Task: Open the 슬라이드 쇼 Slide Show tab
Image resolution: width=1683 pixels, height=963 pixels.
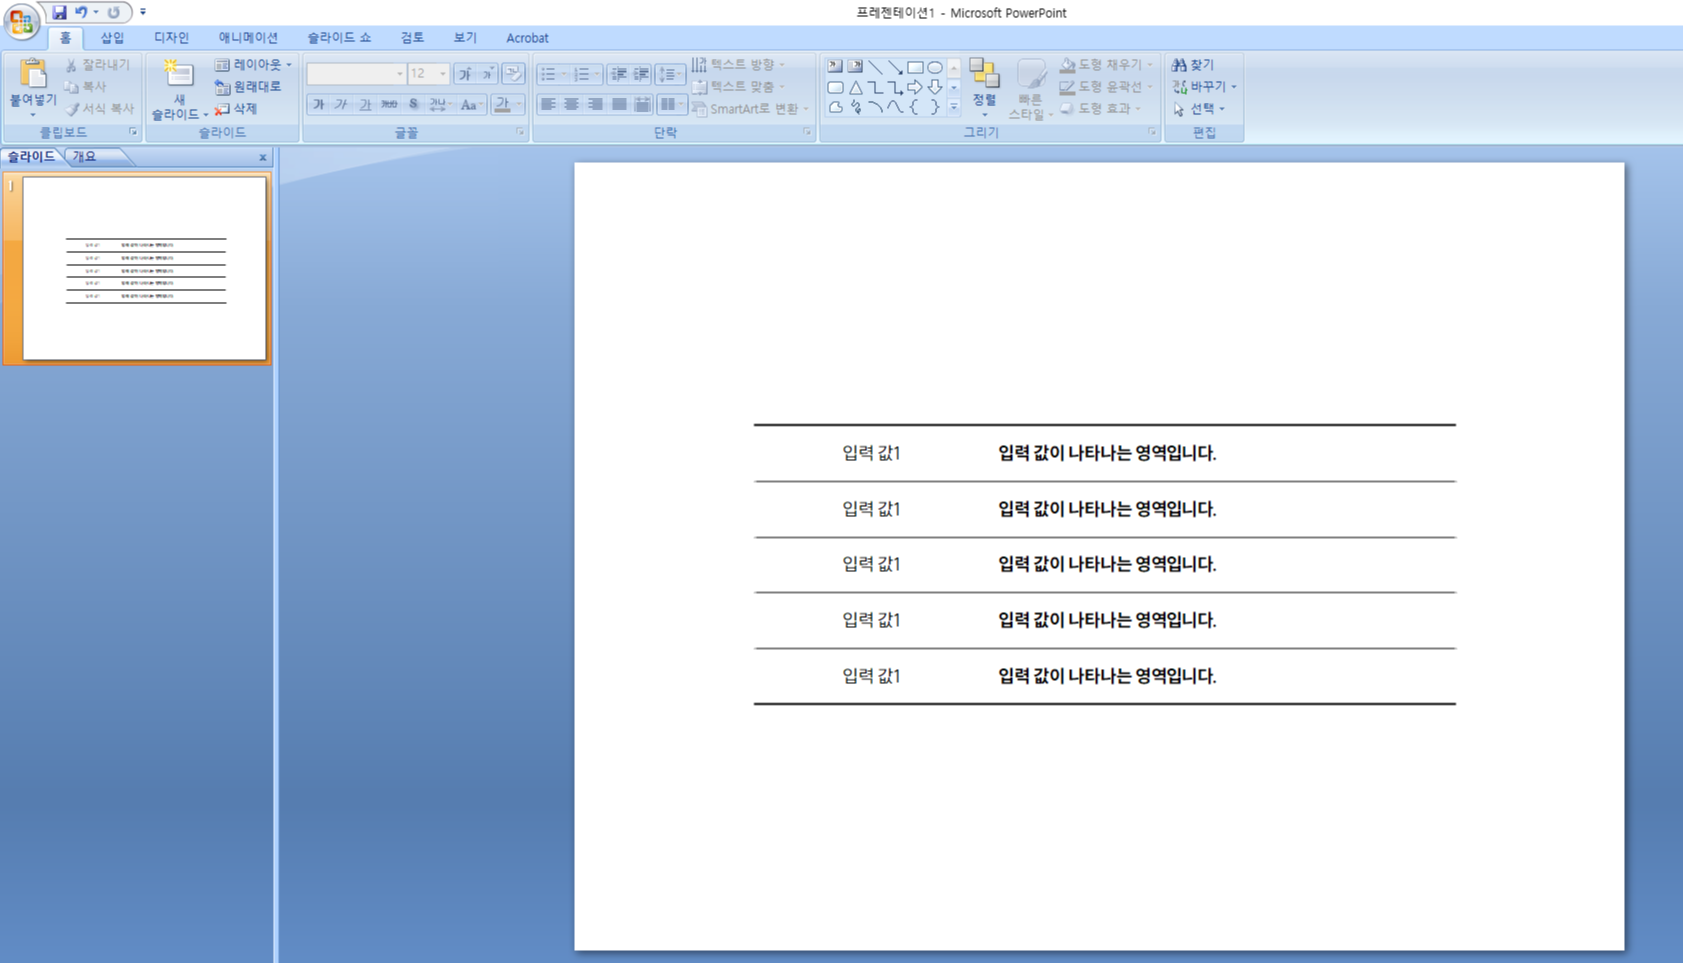Action: [x=339, y=38]
